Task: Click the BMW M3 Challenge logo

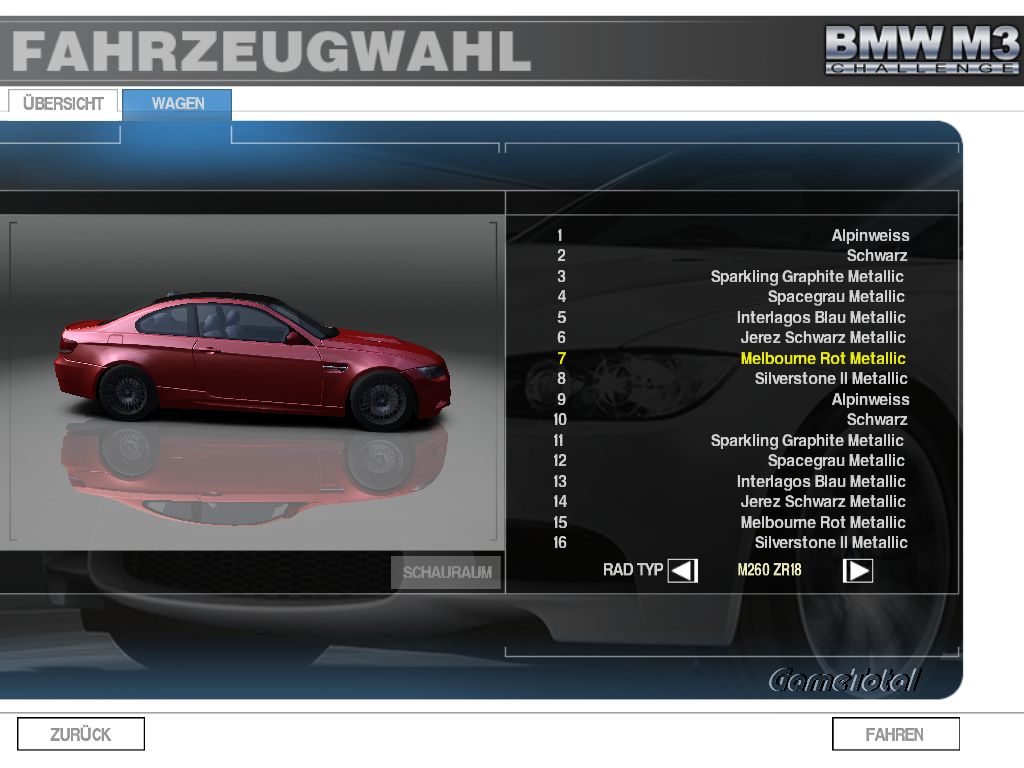Action: (x=921, y=50)
